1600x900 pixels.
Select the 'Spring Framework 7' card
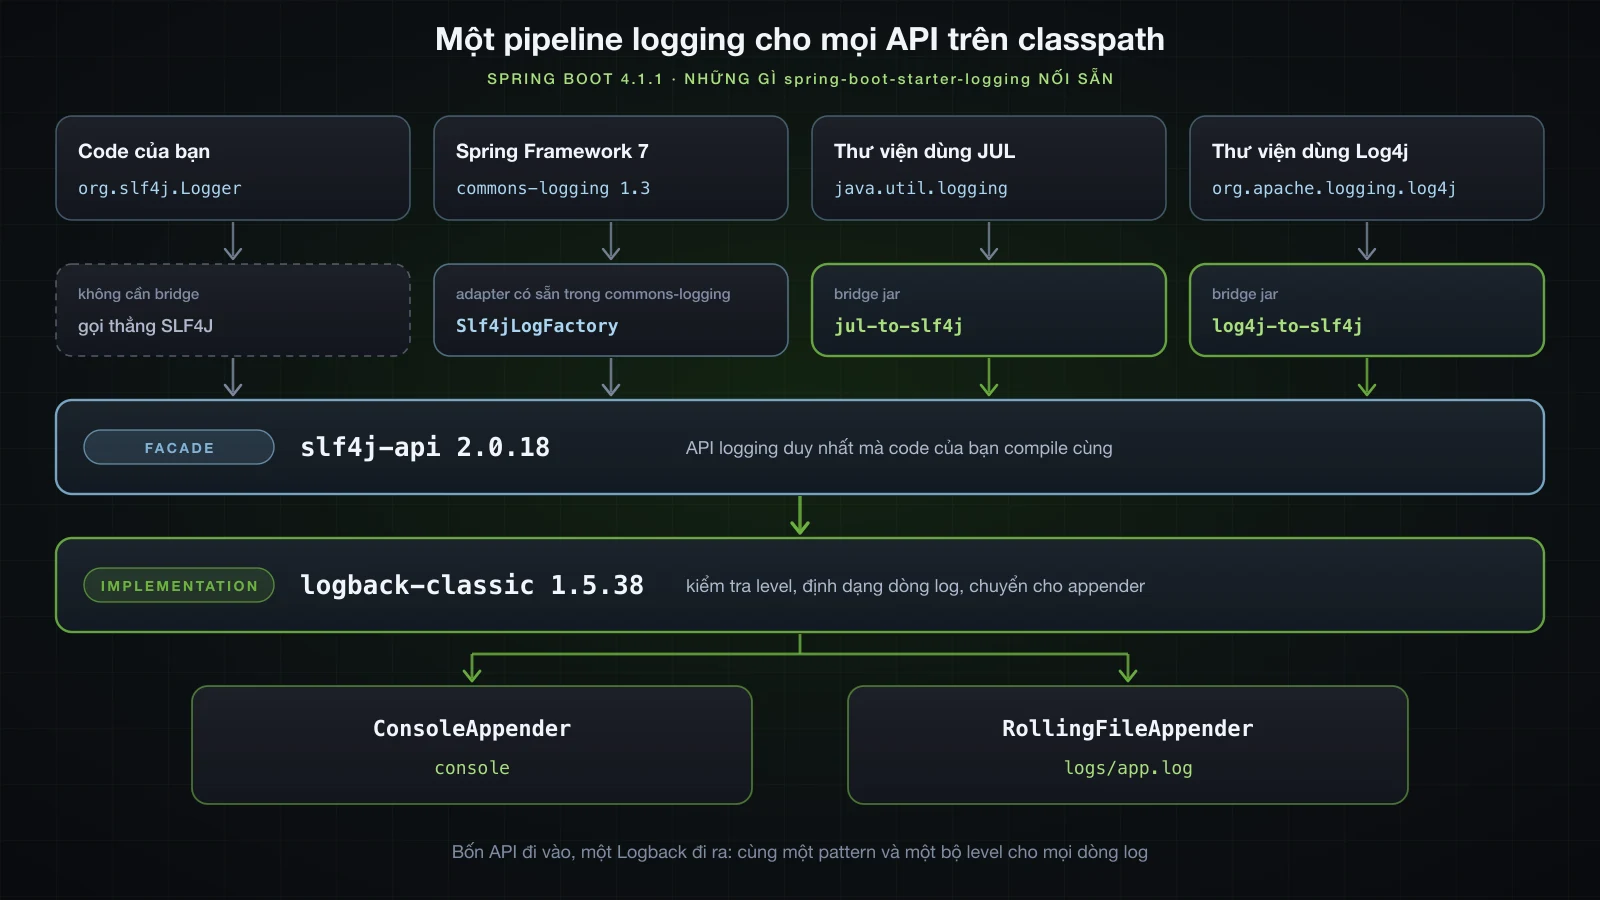pyautogui.click(x=611, y=168)
